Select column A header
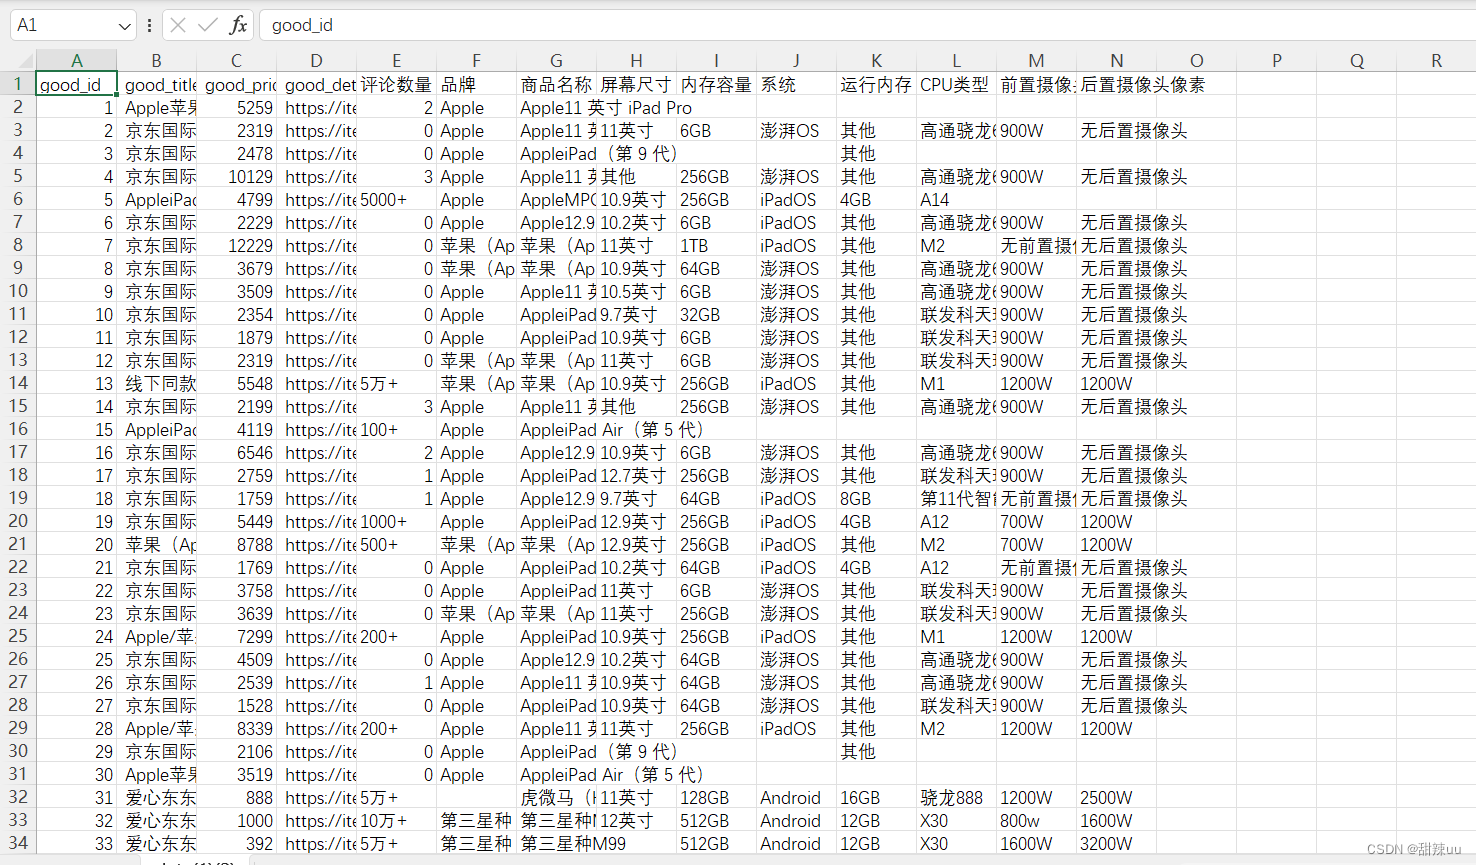This screenshot has height=865, width=1476. [x=77, y=61]
